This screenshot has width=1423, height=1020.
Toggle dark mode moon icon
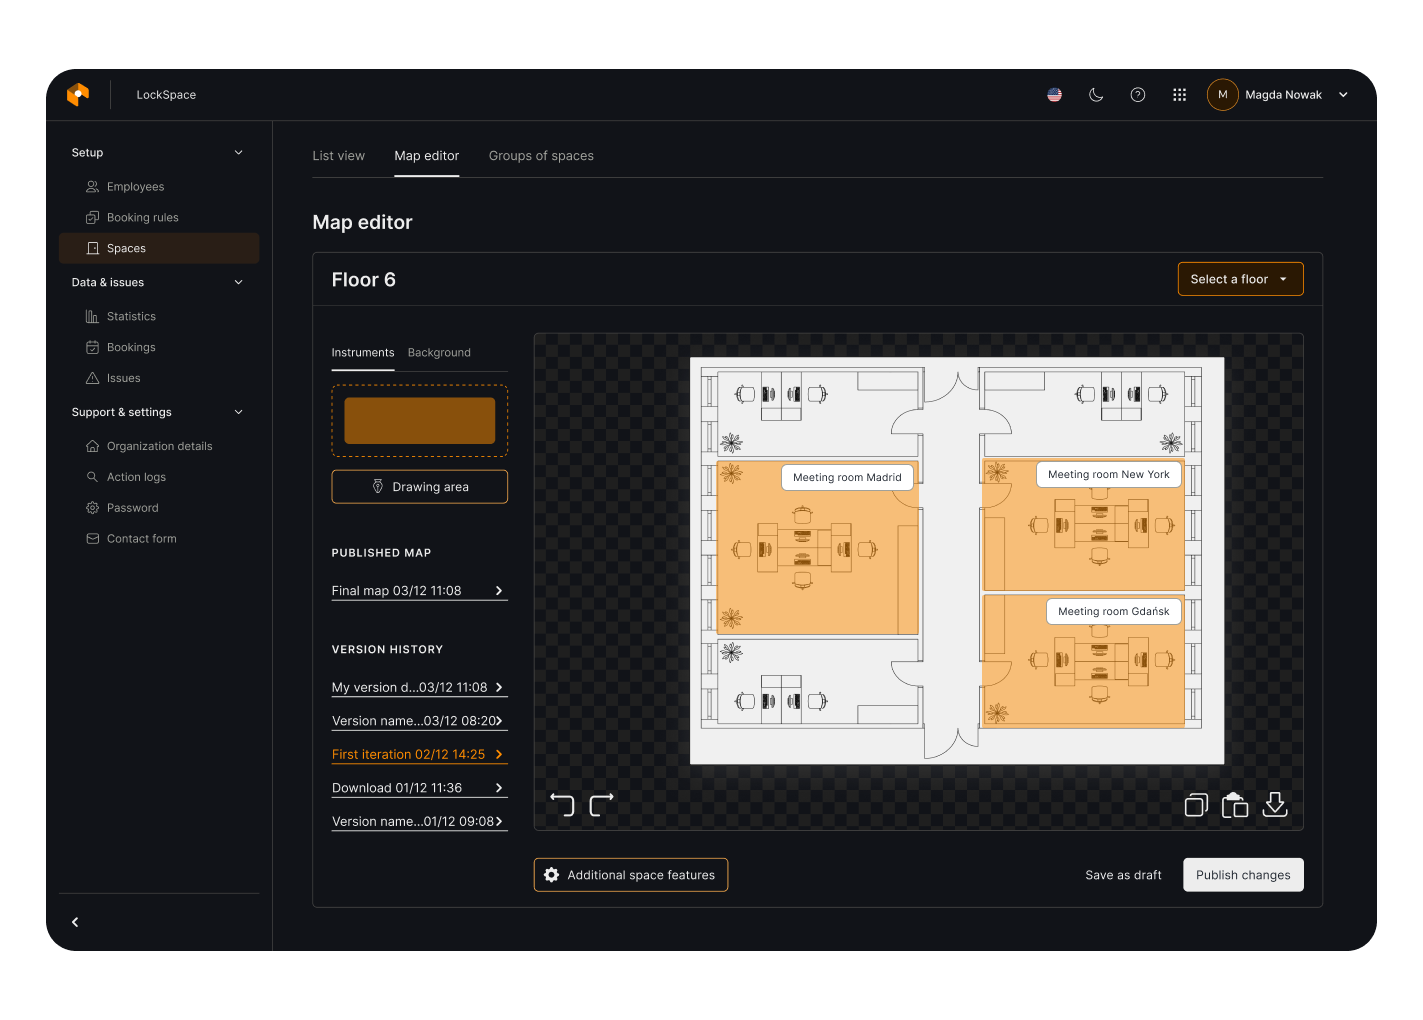click(1096, 95)
